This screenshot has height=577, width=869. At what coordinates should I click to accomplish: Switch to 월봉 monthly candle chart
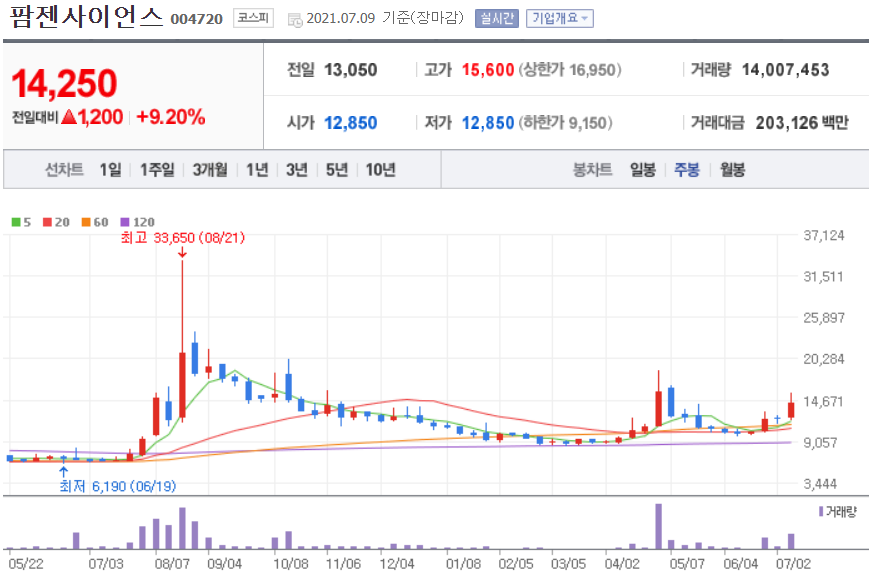pos(732,170)
